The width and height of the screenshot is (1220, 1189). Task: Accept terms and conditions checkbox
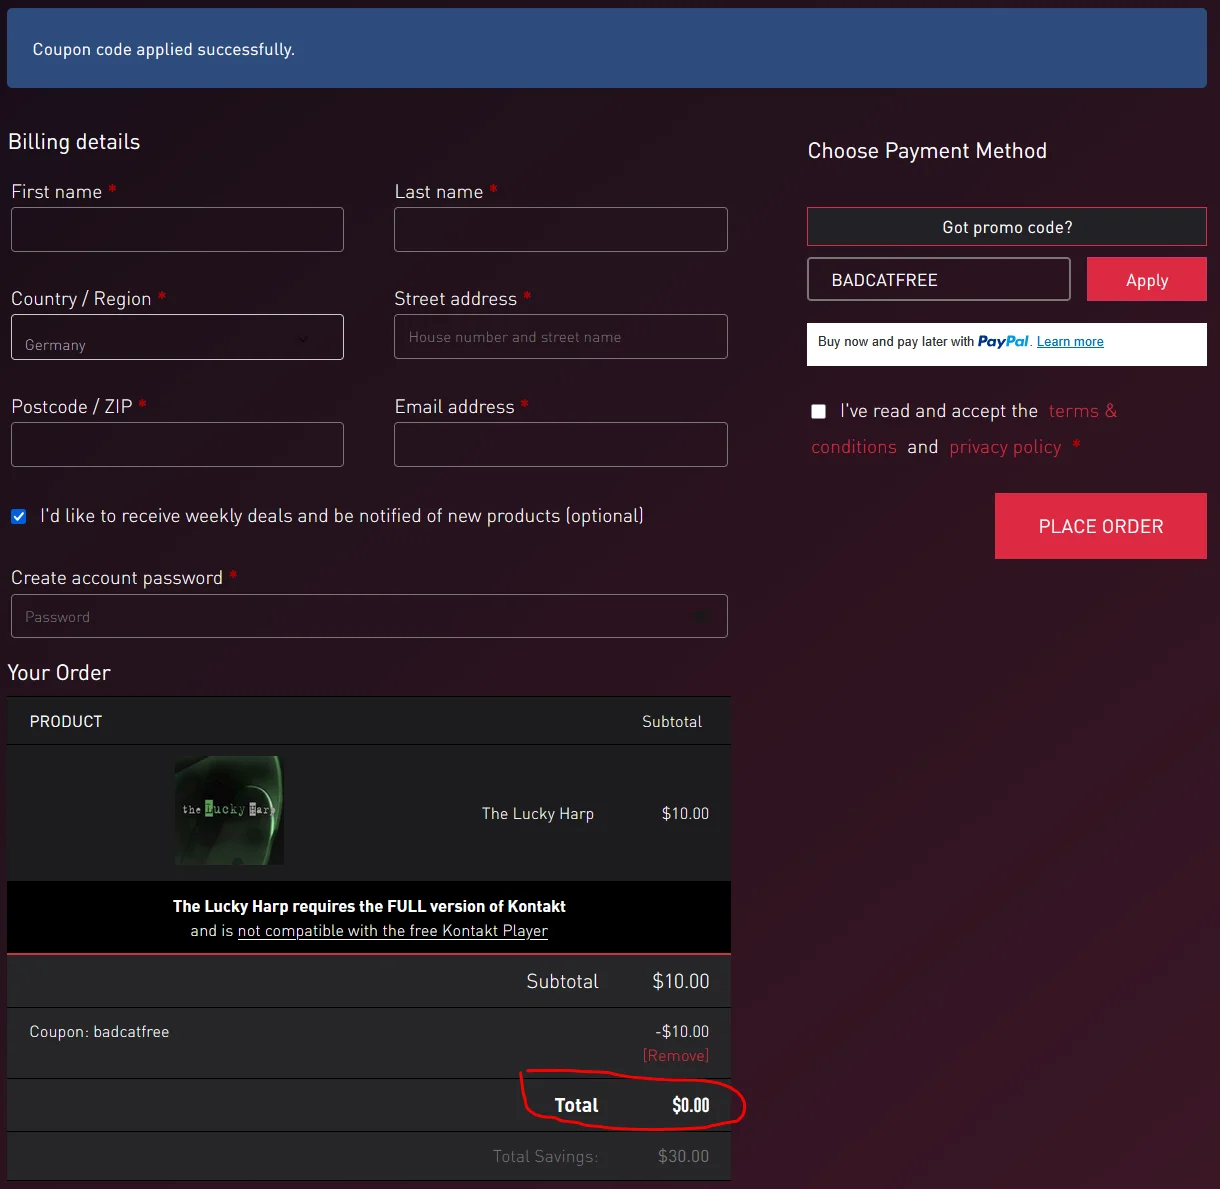818,411
